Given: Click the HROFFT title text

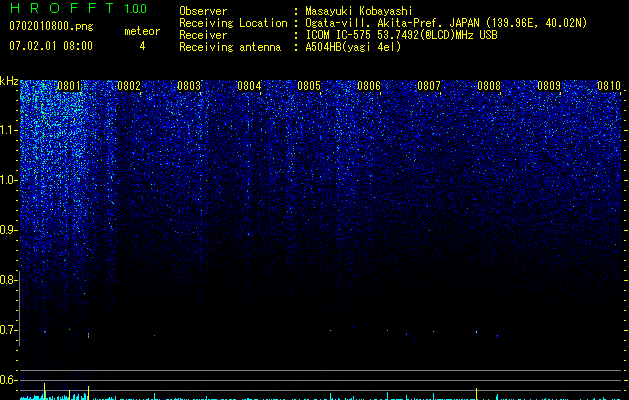Looking at the screenshot, I should (62, 8).
